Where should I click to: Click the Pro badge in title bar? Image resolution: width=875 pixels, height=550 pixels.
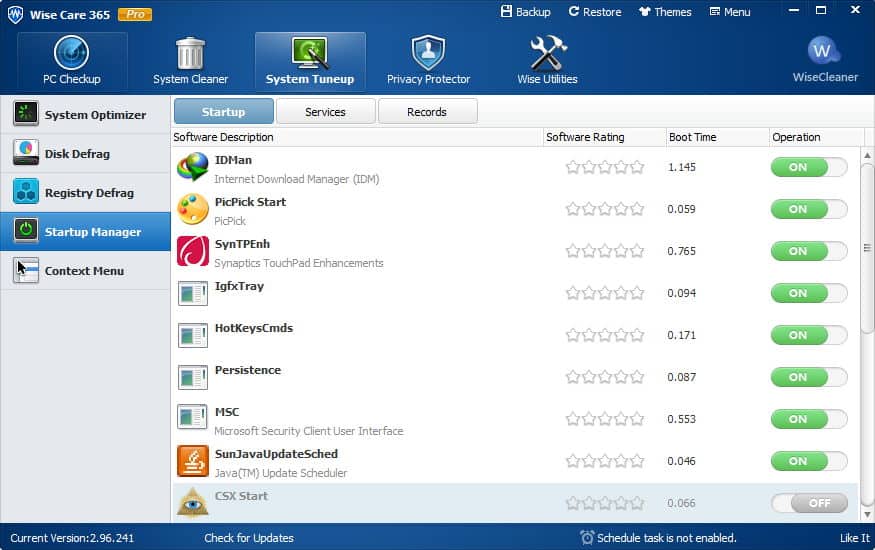pos(135,15)
